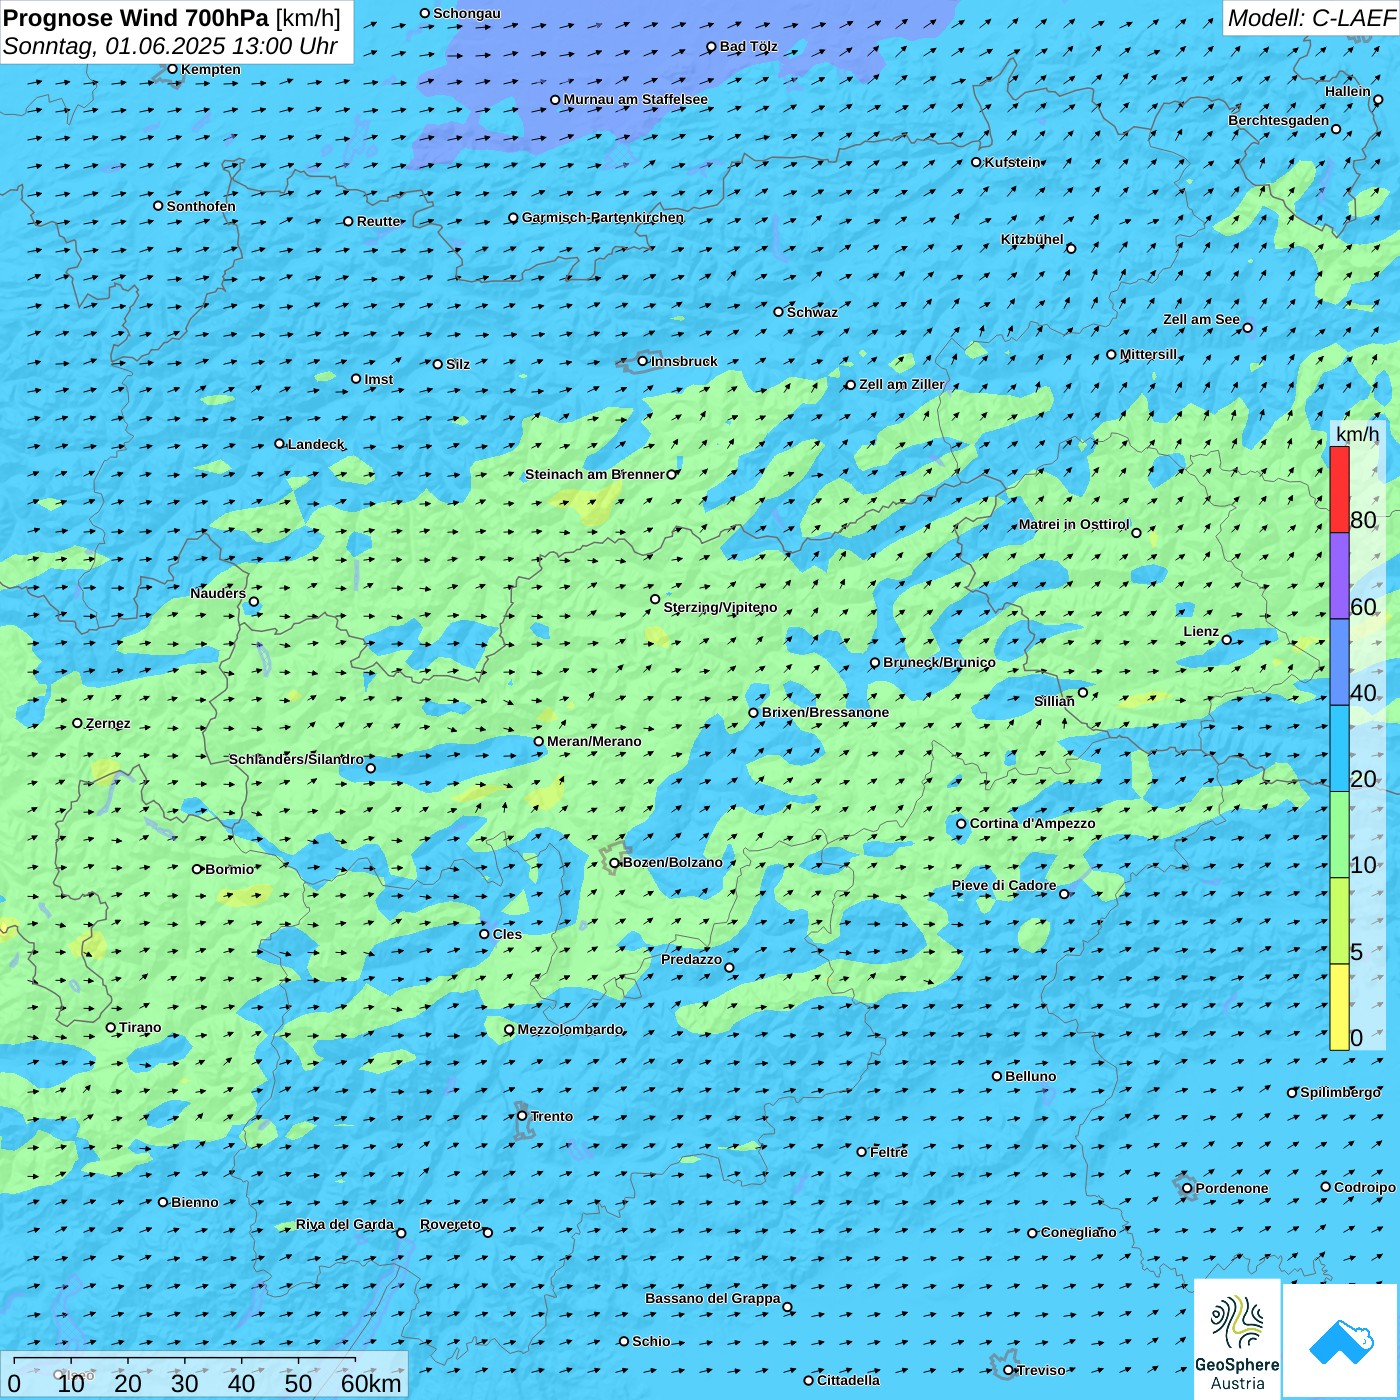The height and width of the screenshot is (1400, 1400).
Task: Select the Meran/Merano city label
Action: click(594, 741)
